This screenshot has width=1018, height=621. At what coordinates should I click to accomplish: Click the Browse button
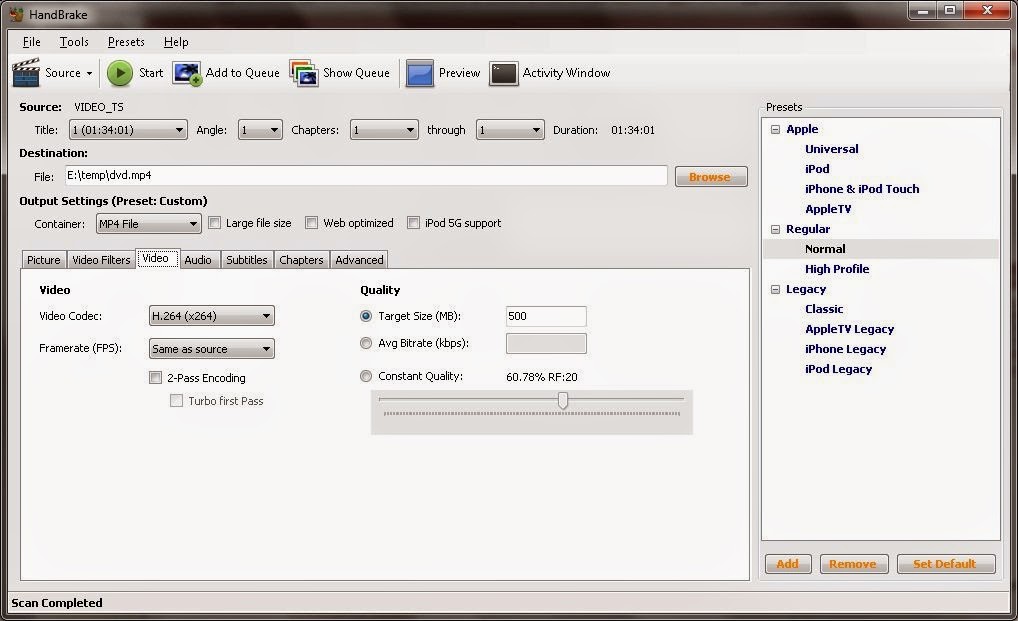[x=711, y=177]
